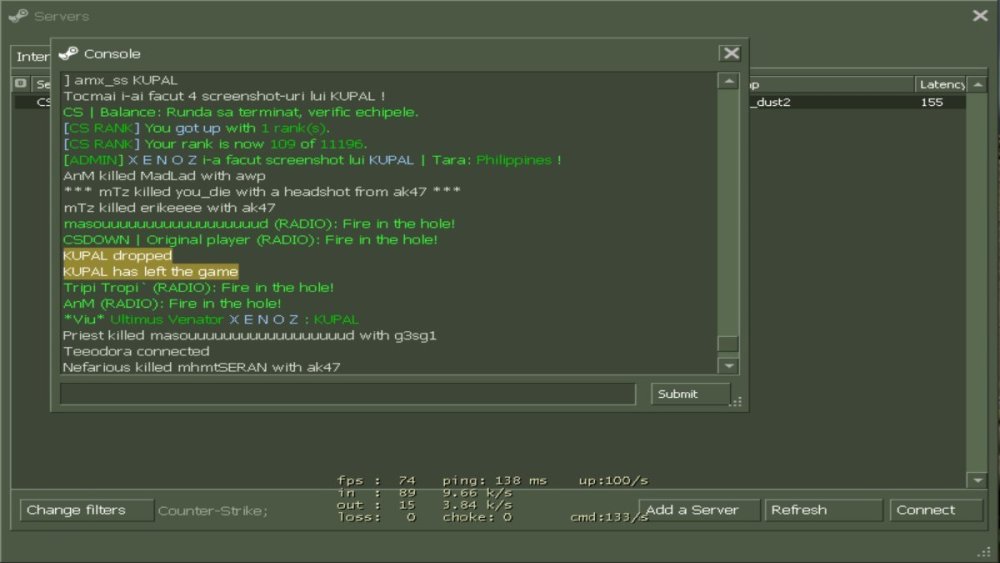Click 'You got up with 1 rank(s)' line
This screenshot has width=1000, height=563.
[x=196, y=128]
